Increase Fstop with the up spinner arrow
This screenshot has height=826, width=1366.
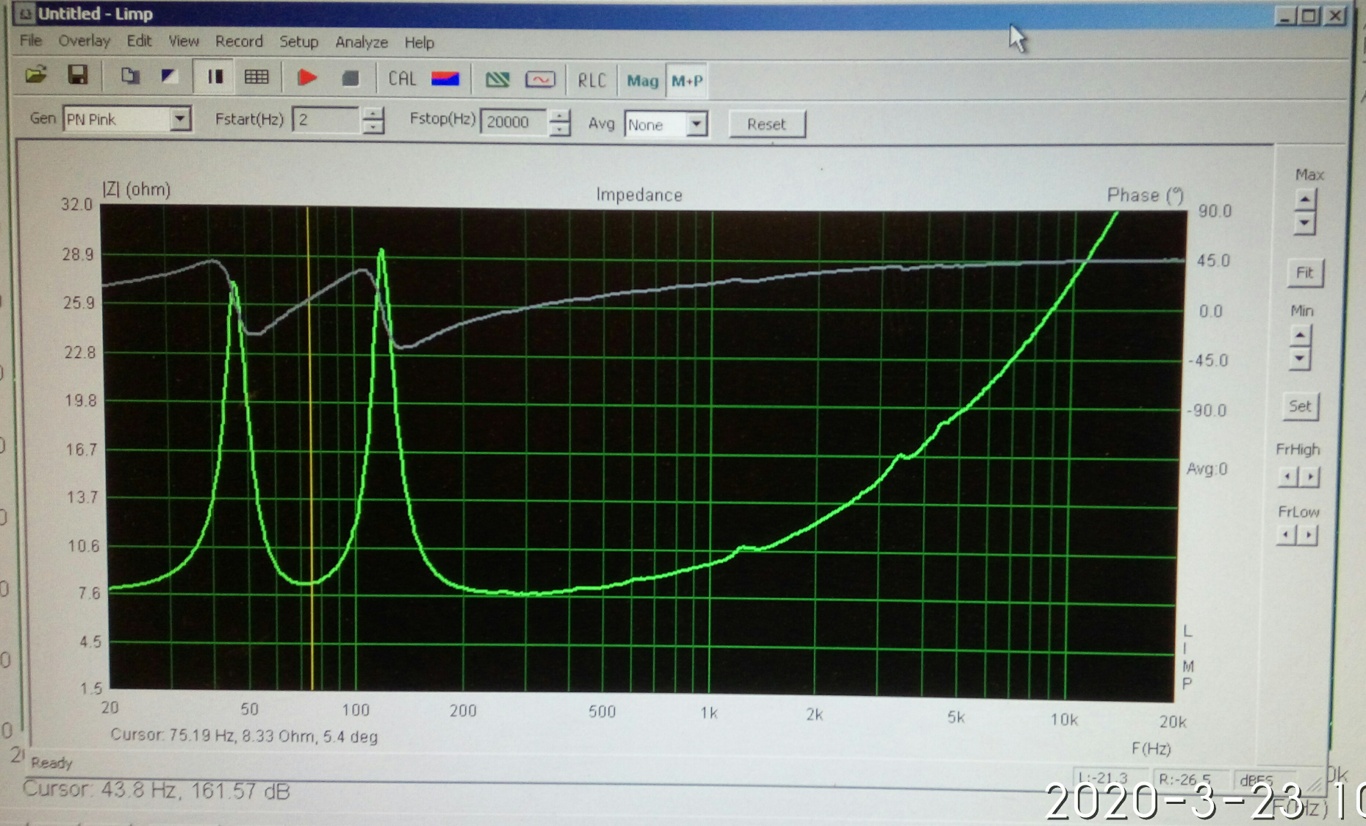click(560, 116)
